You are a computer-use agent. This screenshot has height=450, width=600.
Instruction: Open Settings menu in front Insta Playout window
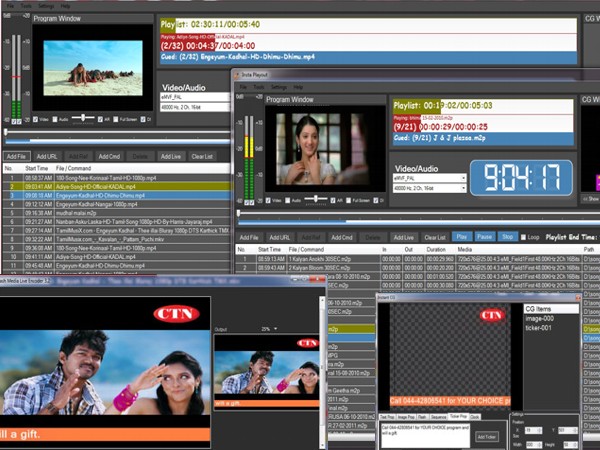pos(279,87)
